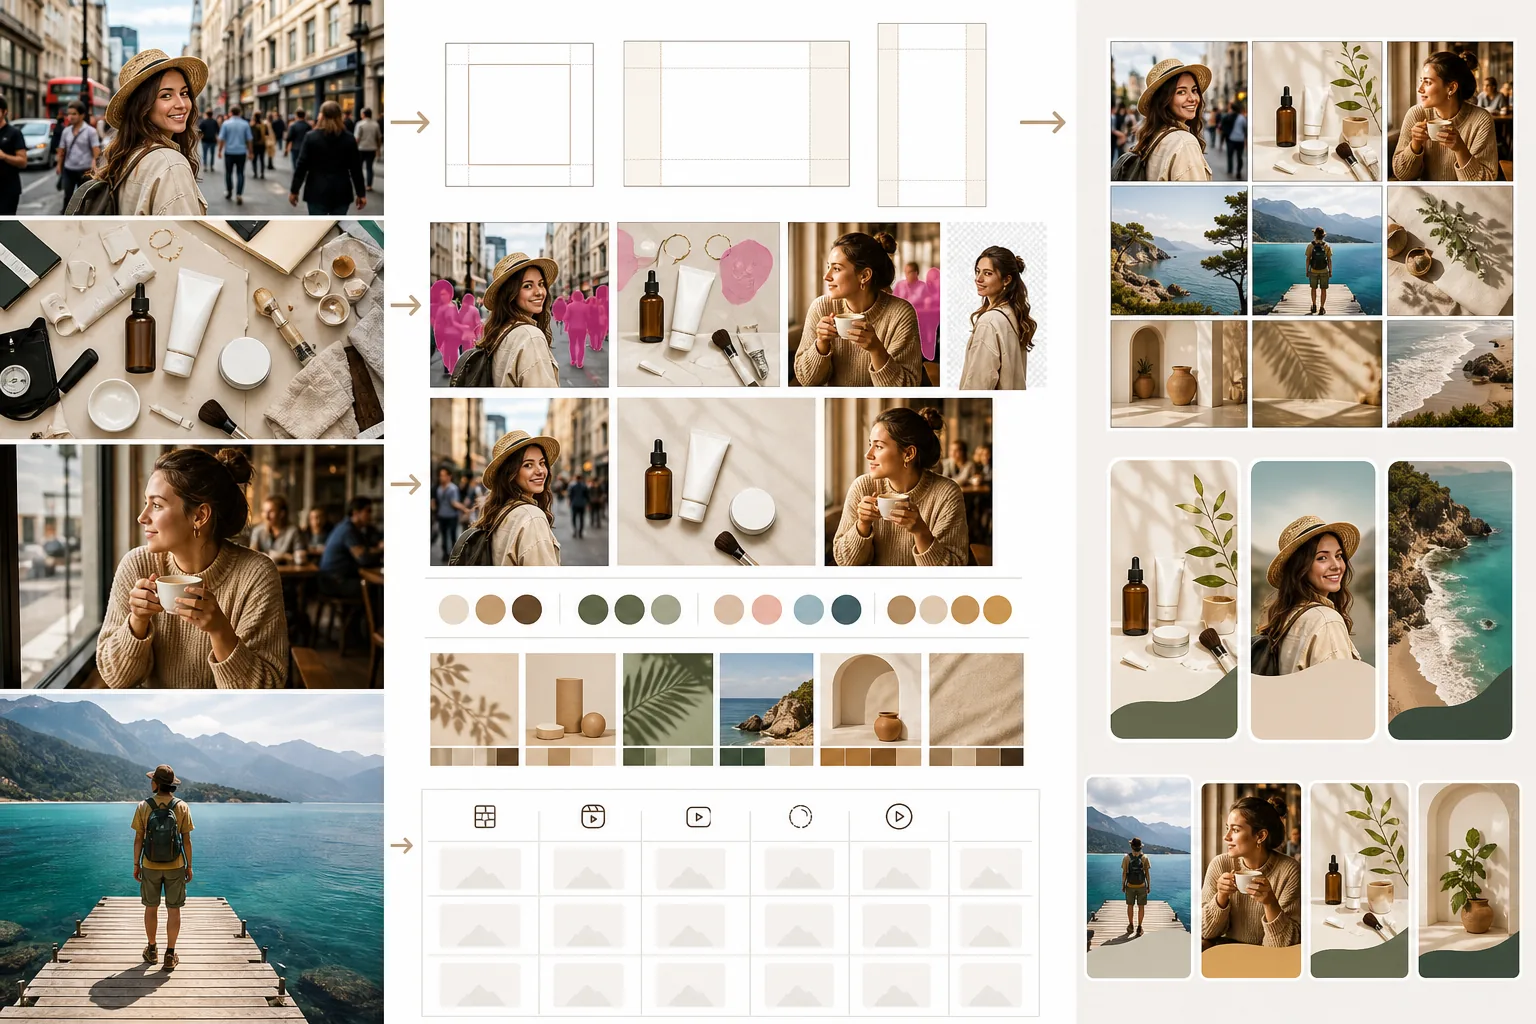Select the reels clapper icon column header
Image resolution: width=1536 pixels, height=1024 pixels.
(x=593, y=817)
